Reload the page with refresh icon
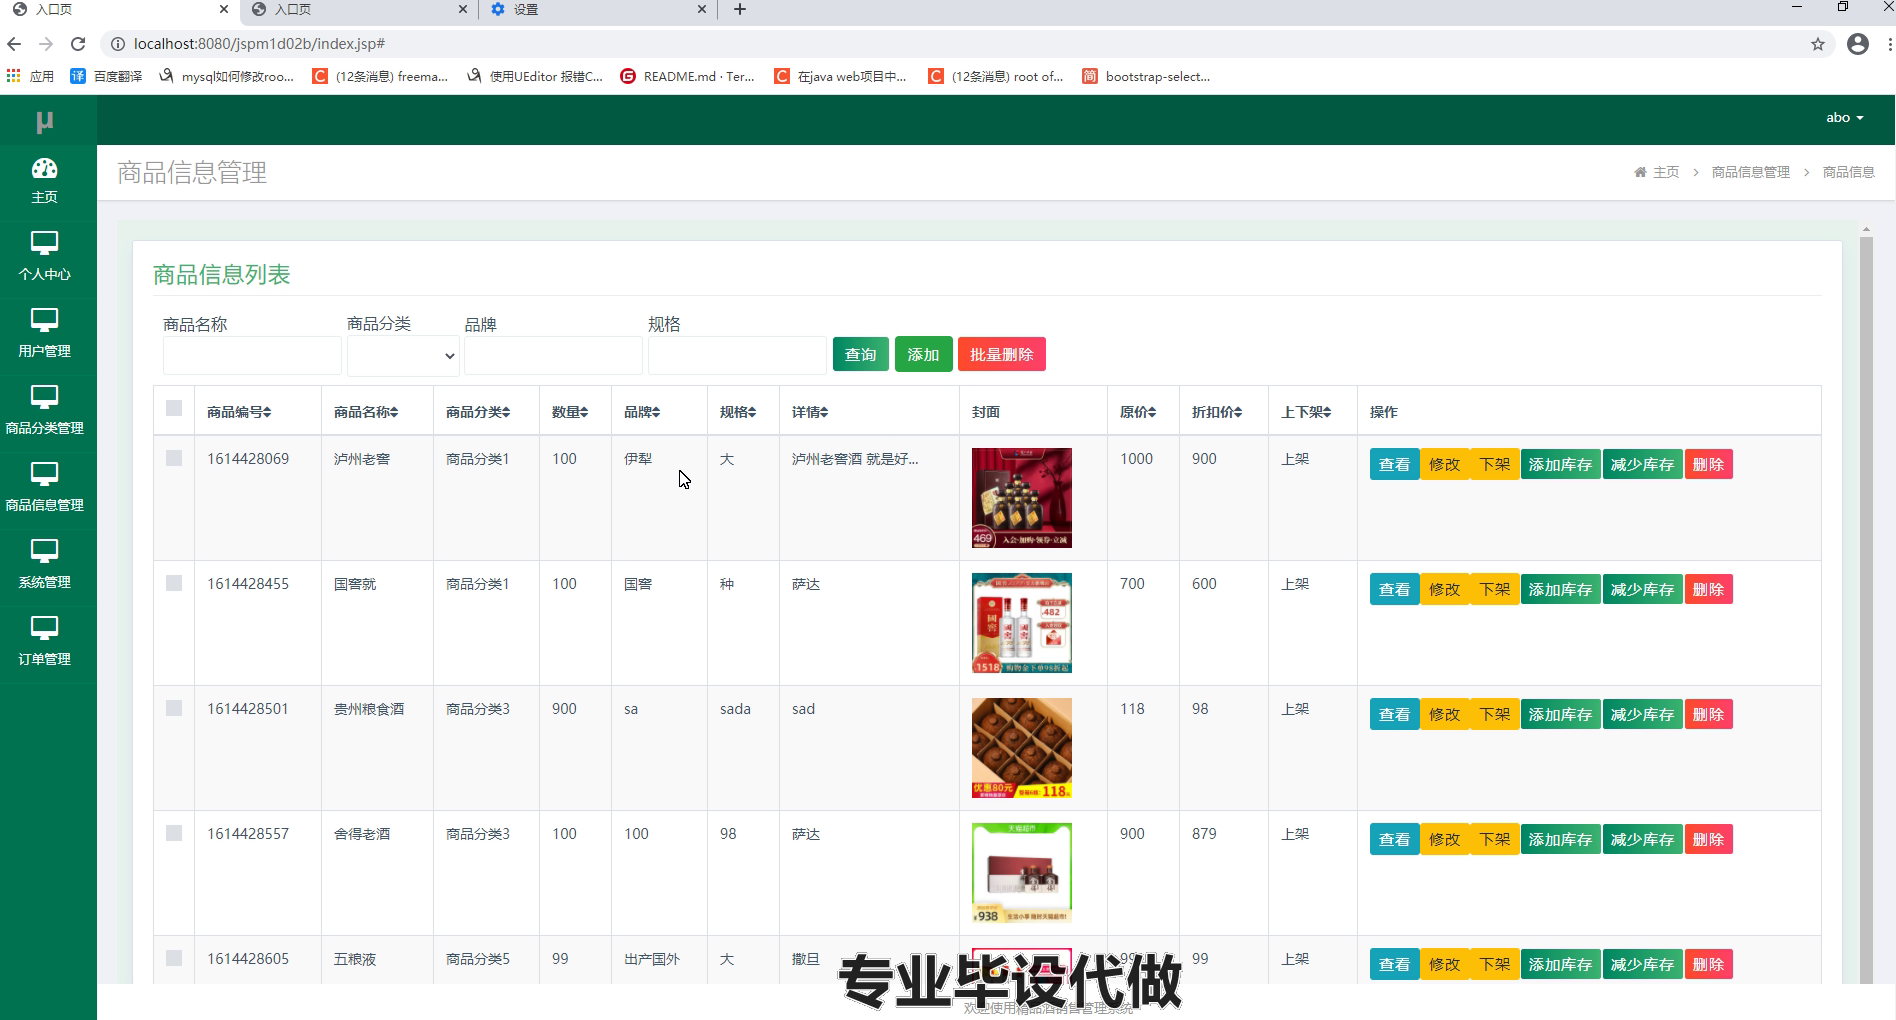Screen dimensions: 1896x1020 [x=78, y=44]
